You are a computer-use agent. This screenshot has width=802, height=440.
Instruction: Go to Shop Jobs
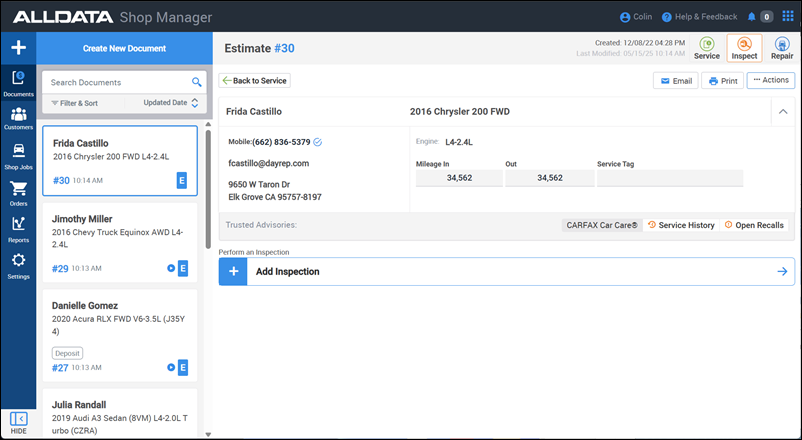(x=18, y=156)
